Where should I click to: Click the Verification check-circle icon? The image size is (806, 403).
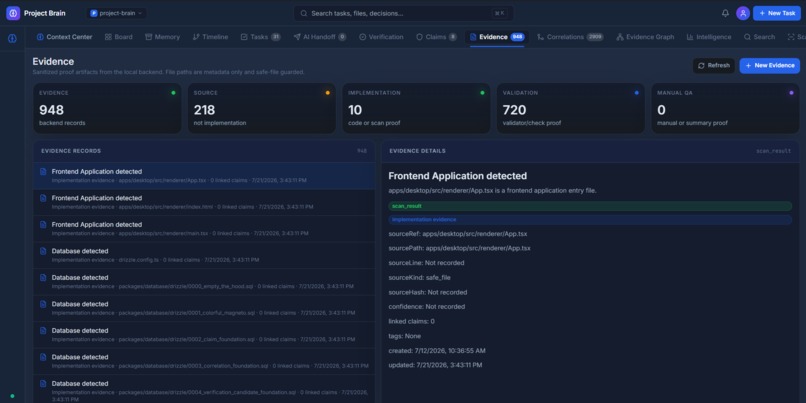coord(362,37)
